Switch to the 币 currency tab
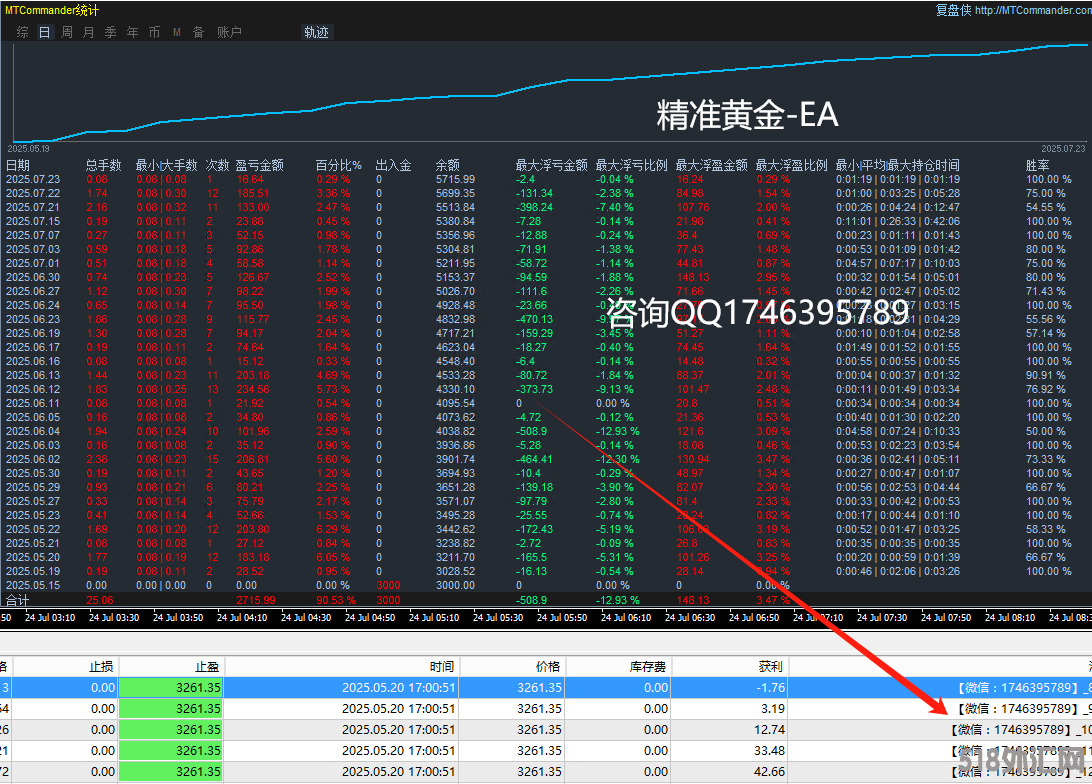This screenshot has height=784, width=1092. click(x=154, y=32)
